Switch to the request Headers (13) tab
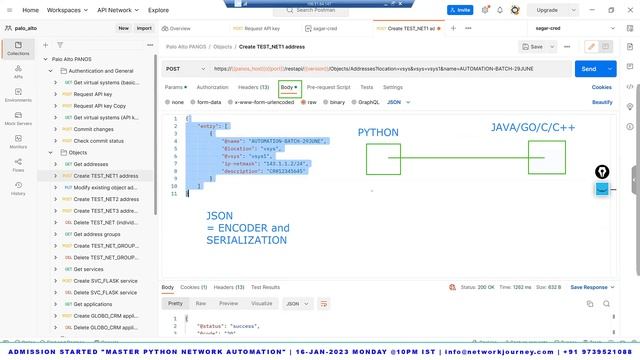The height and width of the screenshot is (360, 640). (x=253, y=87)
